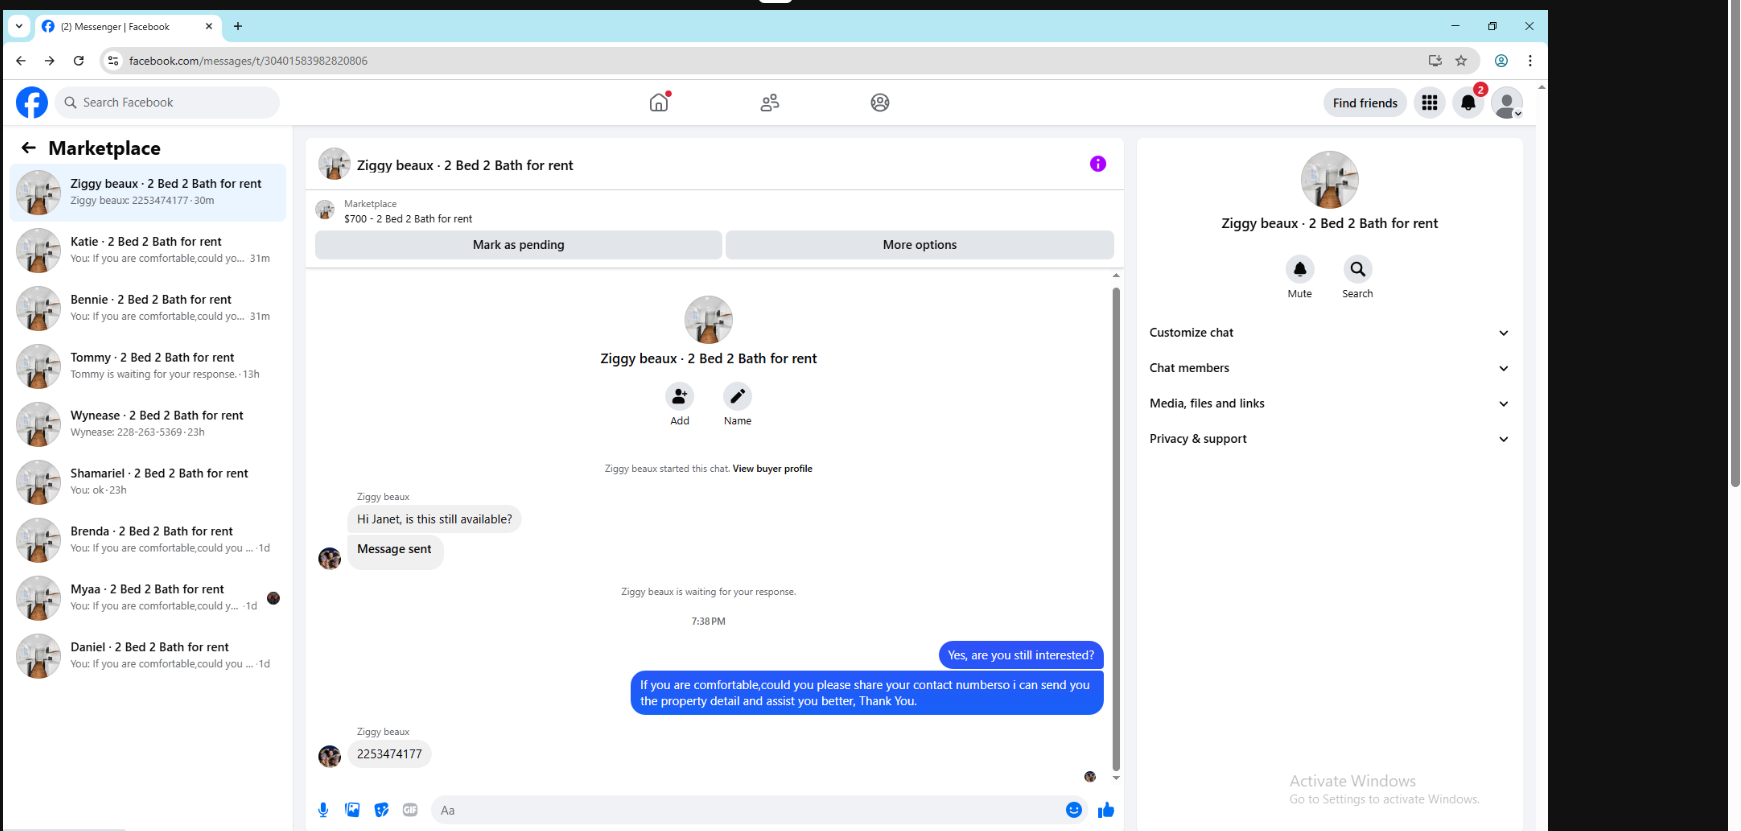This screenshot has width=1741, height=831.
Task: Click the 'Hi Janet, is this still available?' message
Action: (x=435, y=520)
